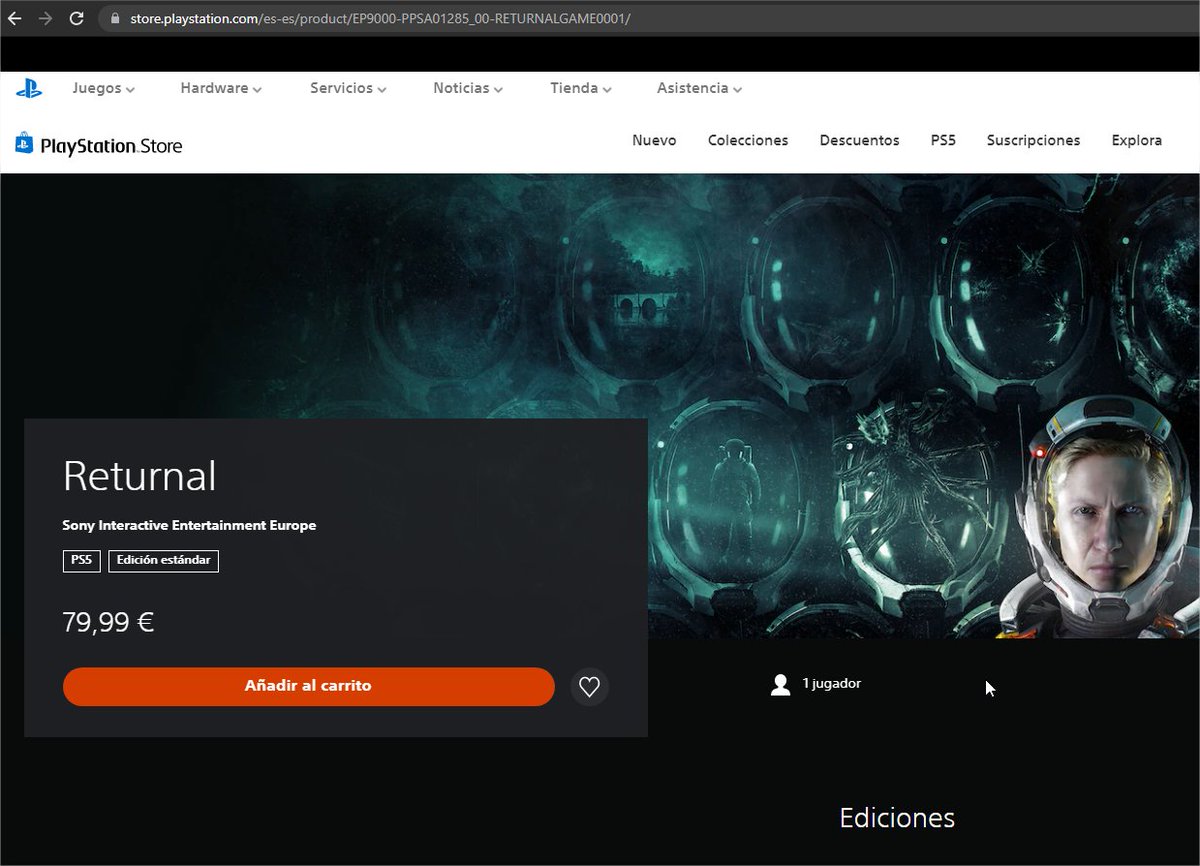The height and width of the screenshot is (866, 1200).
Task: Expand the Tienda dropdown menu
Action: 580,88
